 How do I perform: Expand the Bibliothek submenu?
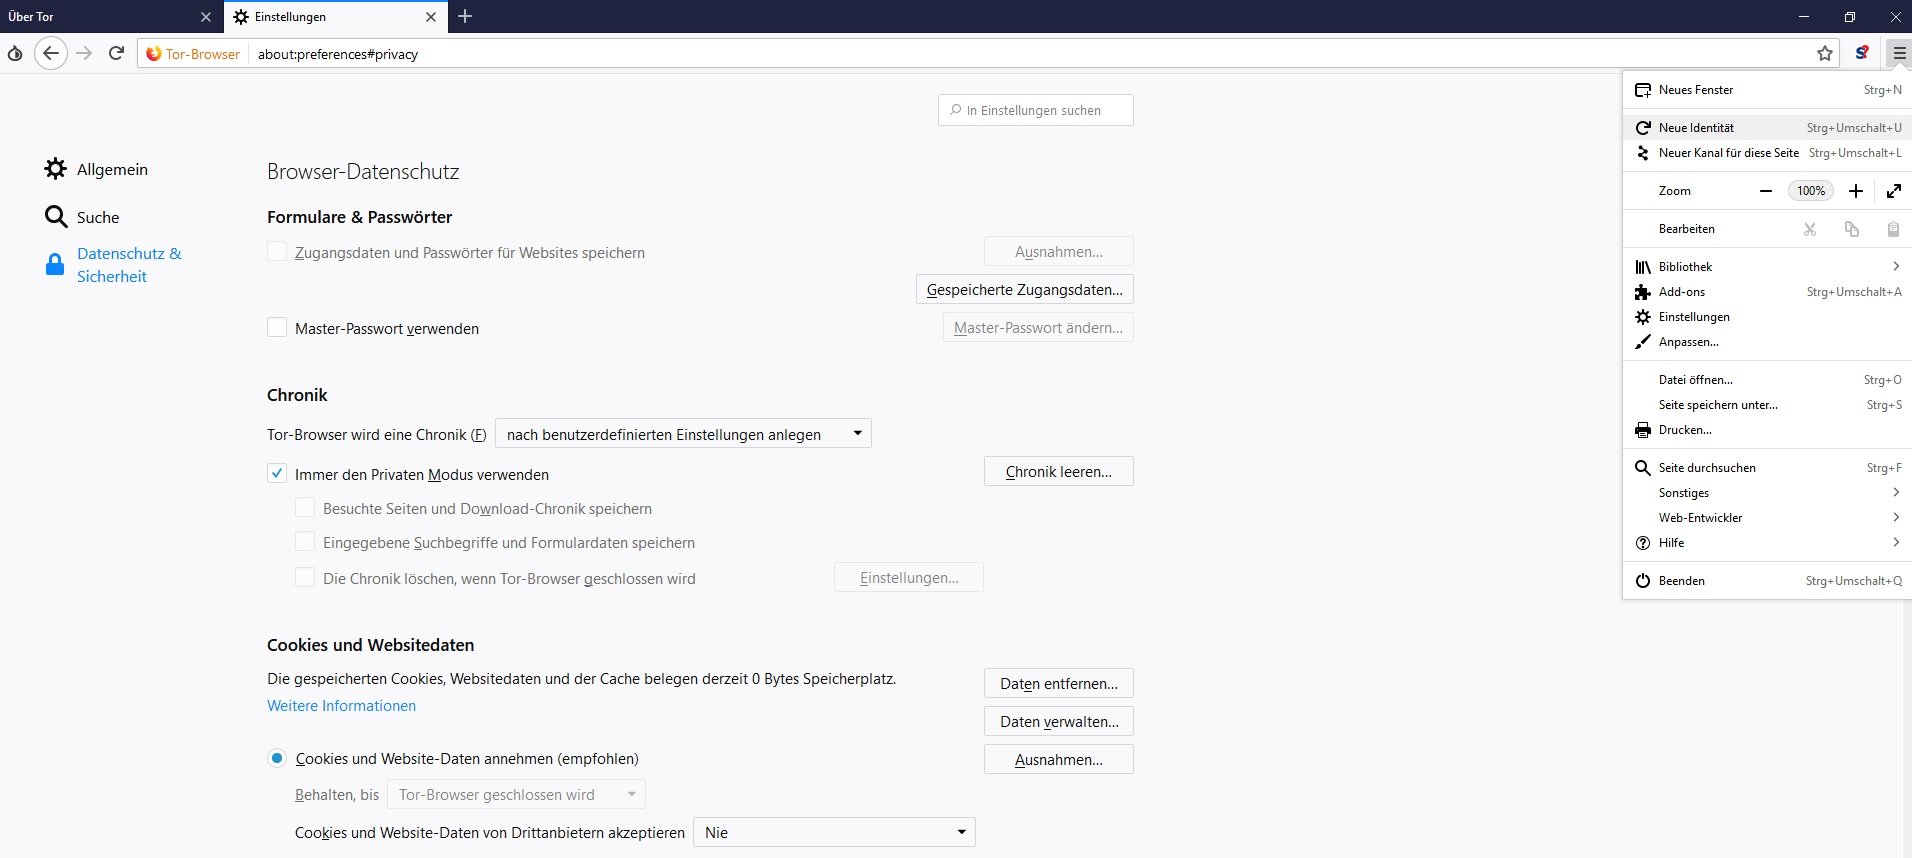[x=1767, y=267]
